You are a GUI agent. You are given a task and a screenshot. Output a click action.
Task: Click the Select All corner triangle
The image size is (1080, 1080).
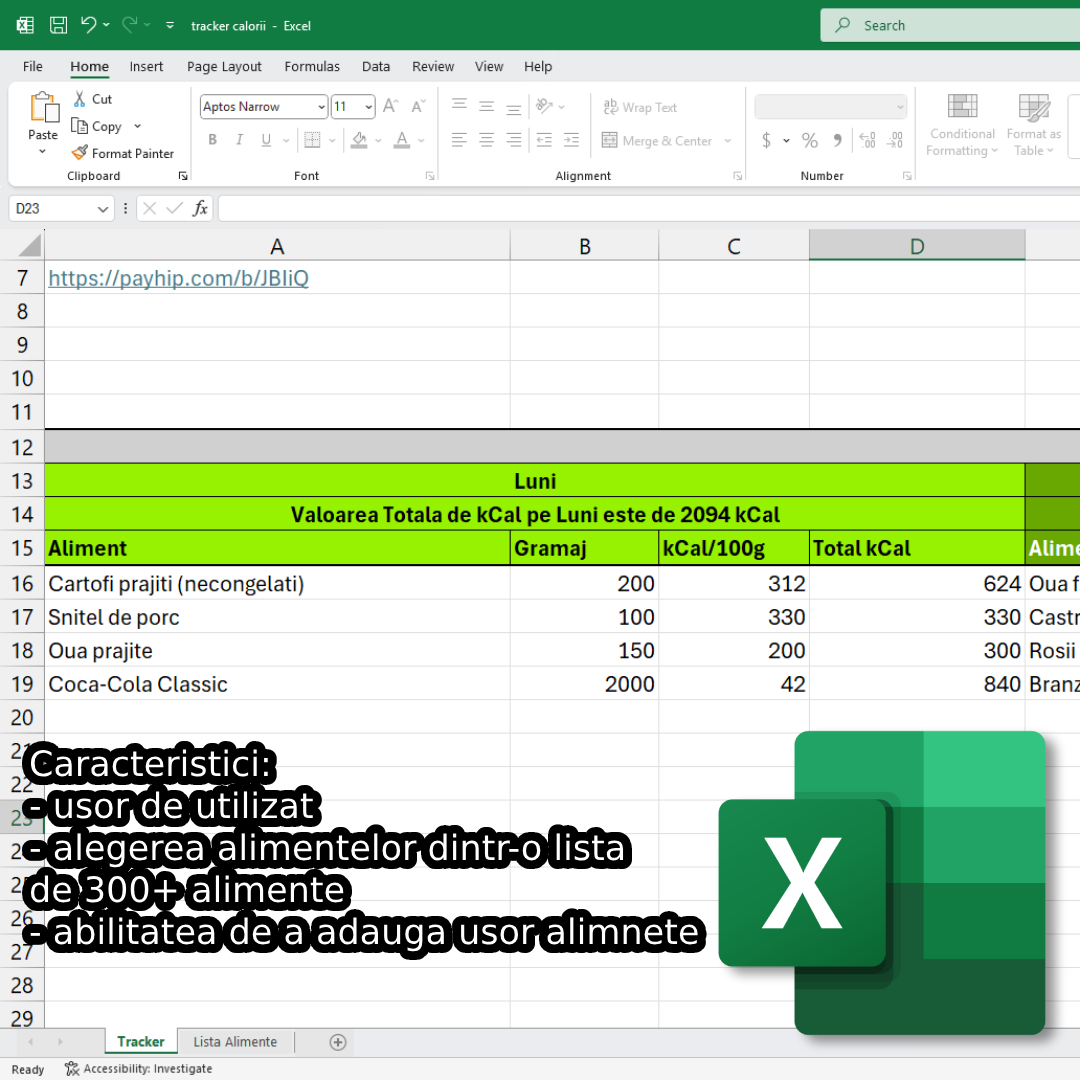point(29,245)
